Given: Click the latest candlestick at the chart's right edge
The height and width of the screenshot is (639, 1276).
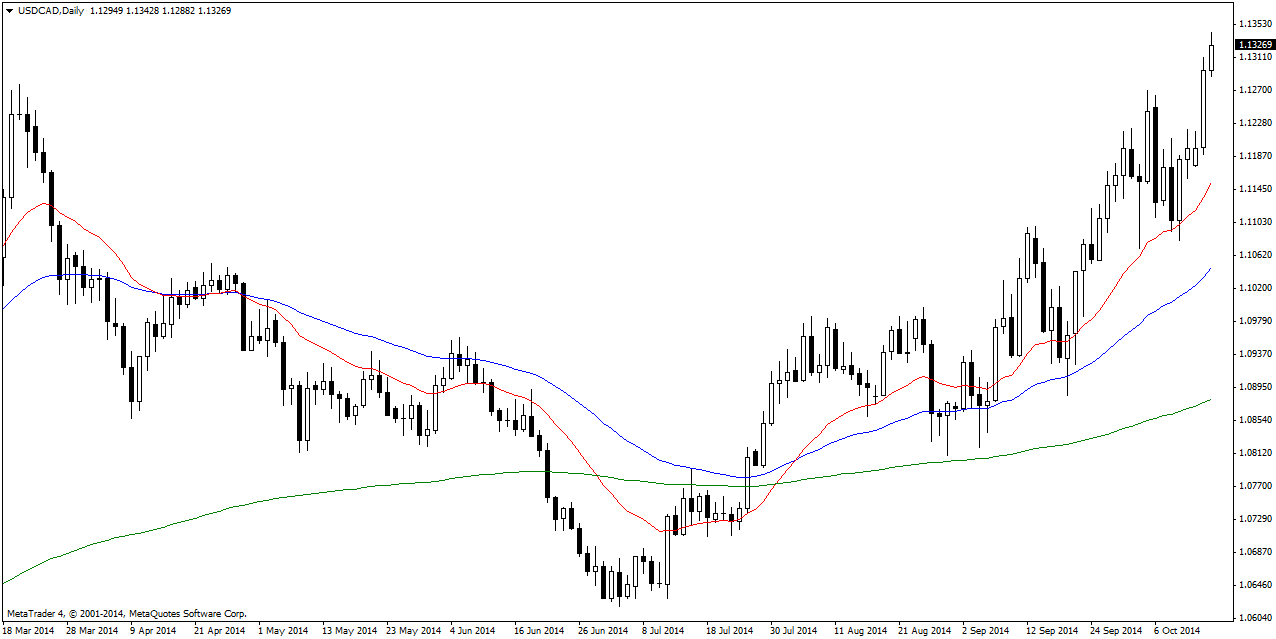Looking at the screenshot, I should [x=1212, y=57].
